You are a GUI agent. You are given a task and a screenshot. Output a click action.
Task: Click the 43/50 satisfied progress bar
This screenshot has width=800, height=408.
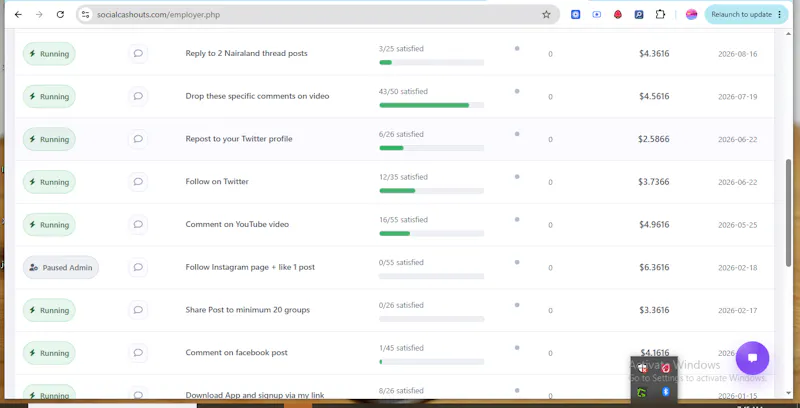click(432, 105)
